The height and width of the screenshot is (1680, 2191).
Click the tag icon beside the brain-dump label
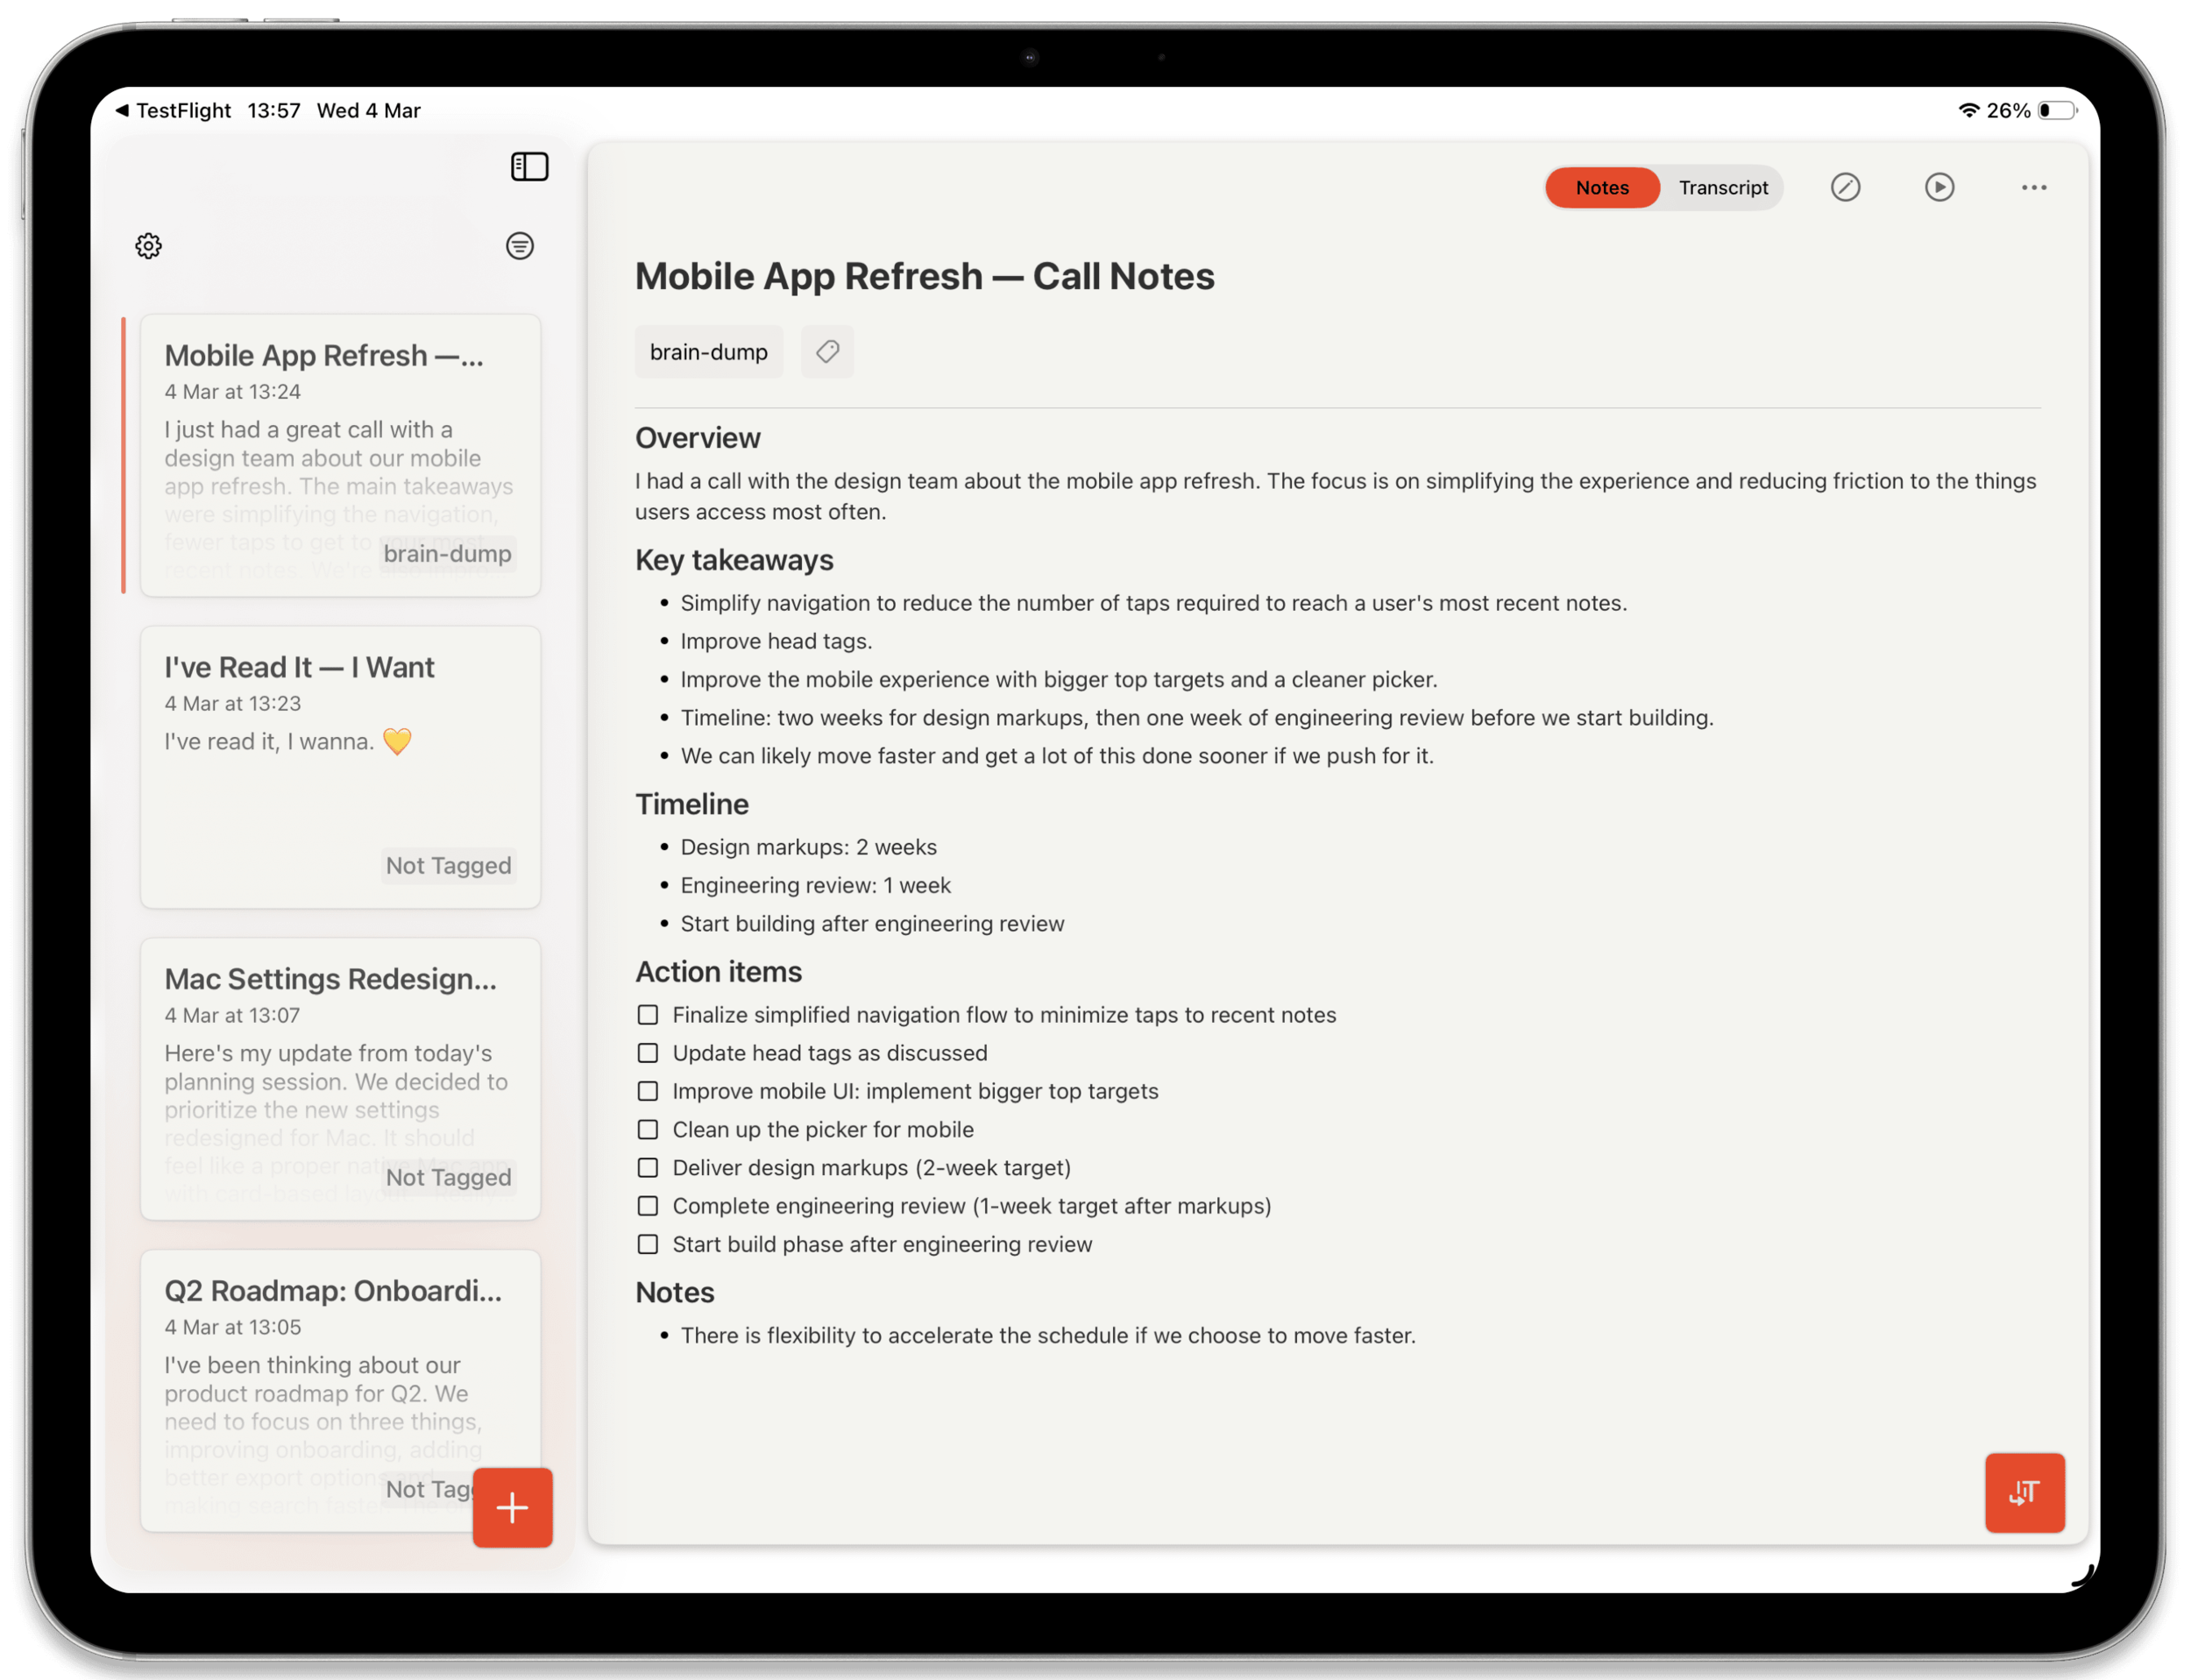pyautogui.click(x=827, y=351)
